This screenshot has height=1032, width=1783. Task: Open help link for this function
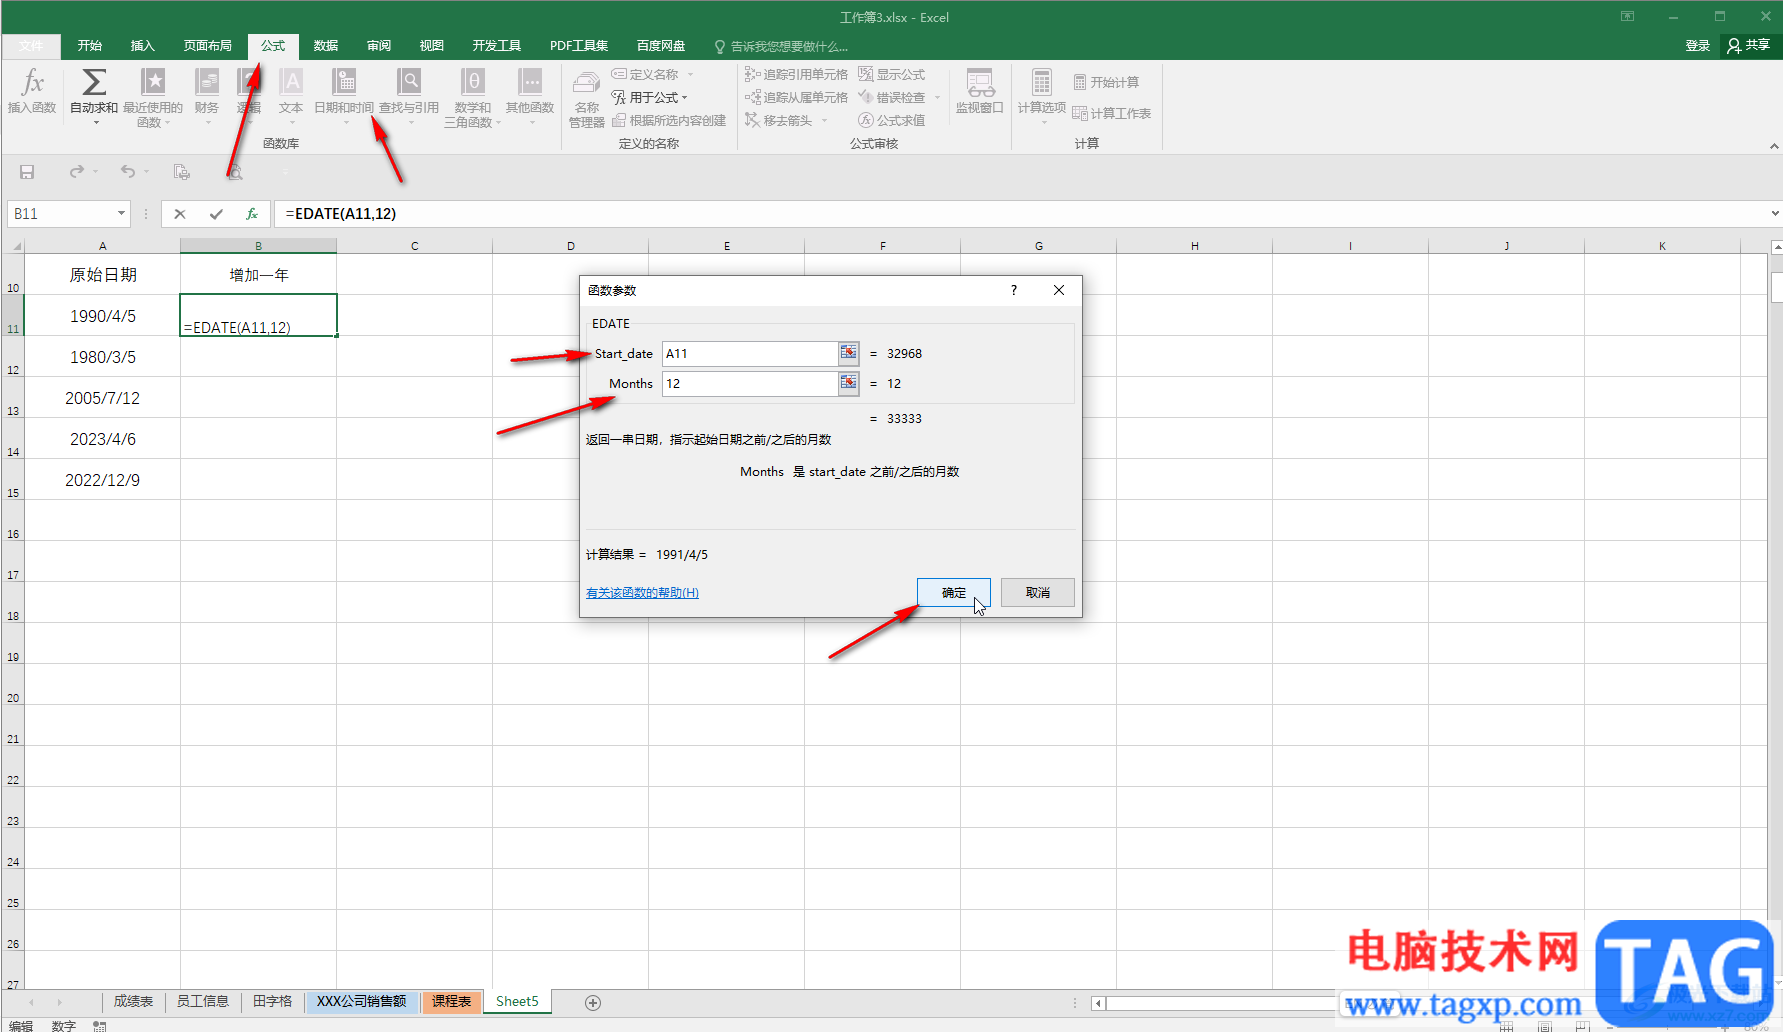point(642,593)
